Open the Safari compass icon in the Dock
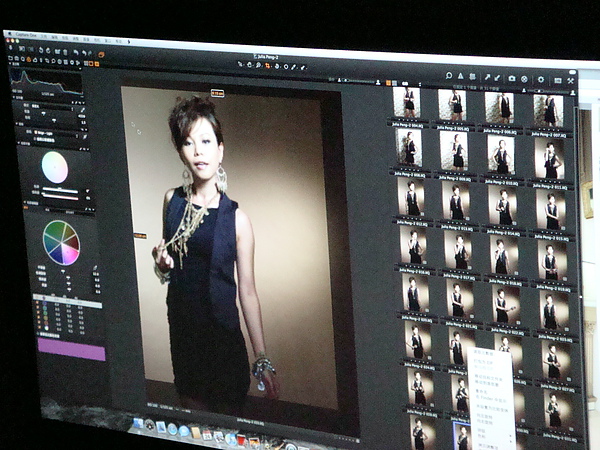 click(x=172, y=429)
